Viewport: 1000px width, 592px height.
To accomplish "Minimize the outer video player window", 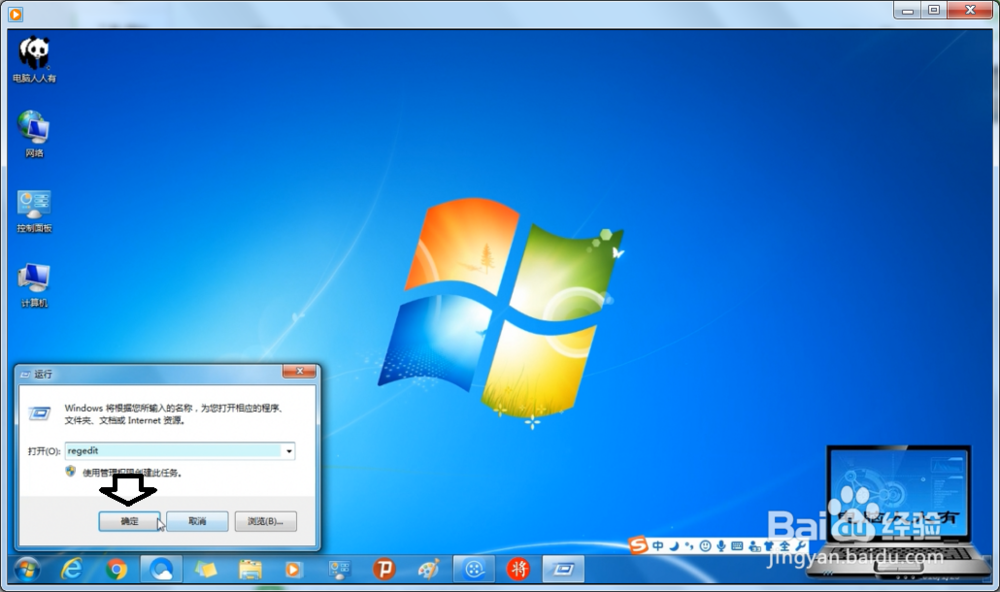I will click(908, 10).
